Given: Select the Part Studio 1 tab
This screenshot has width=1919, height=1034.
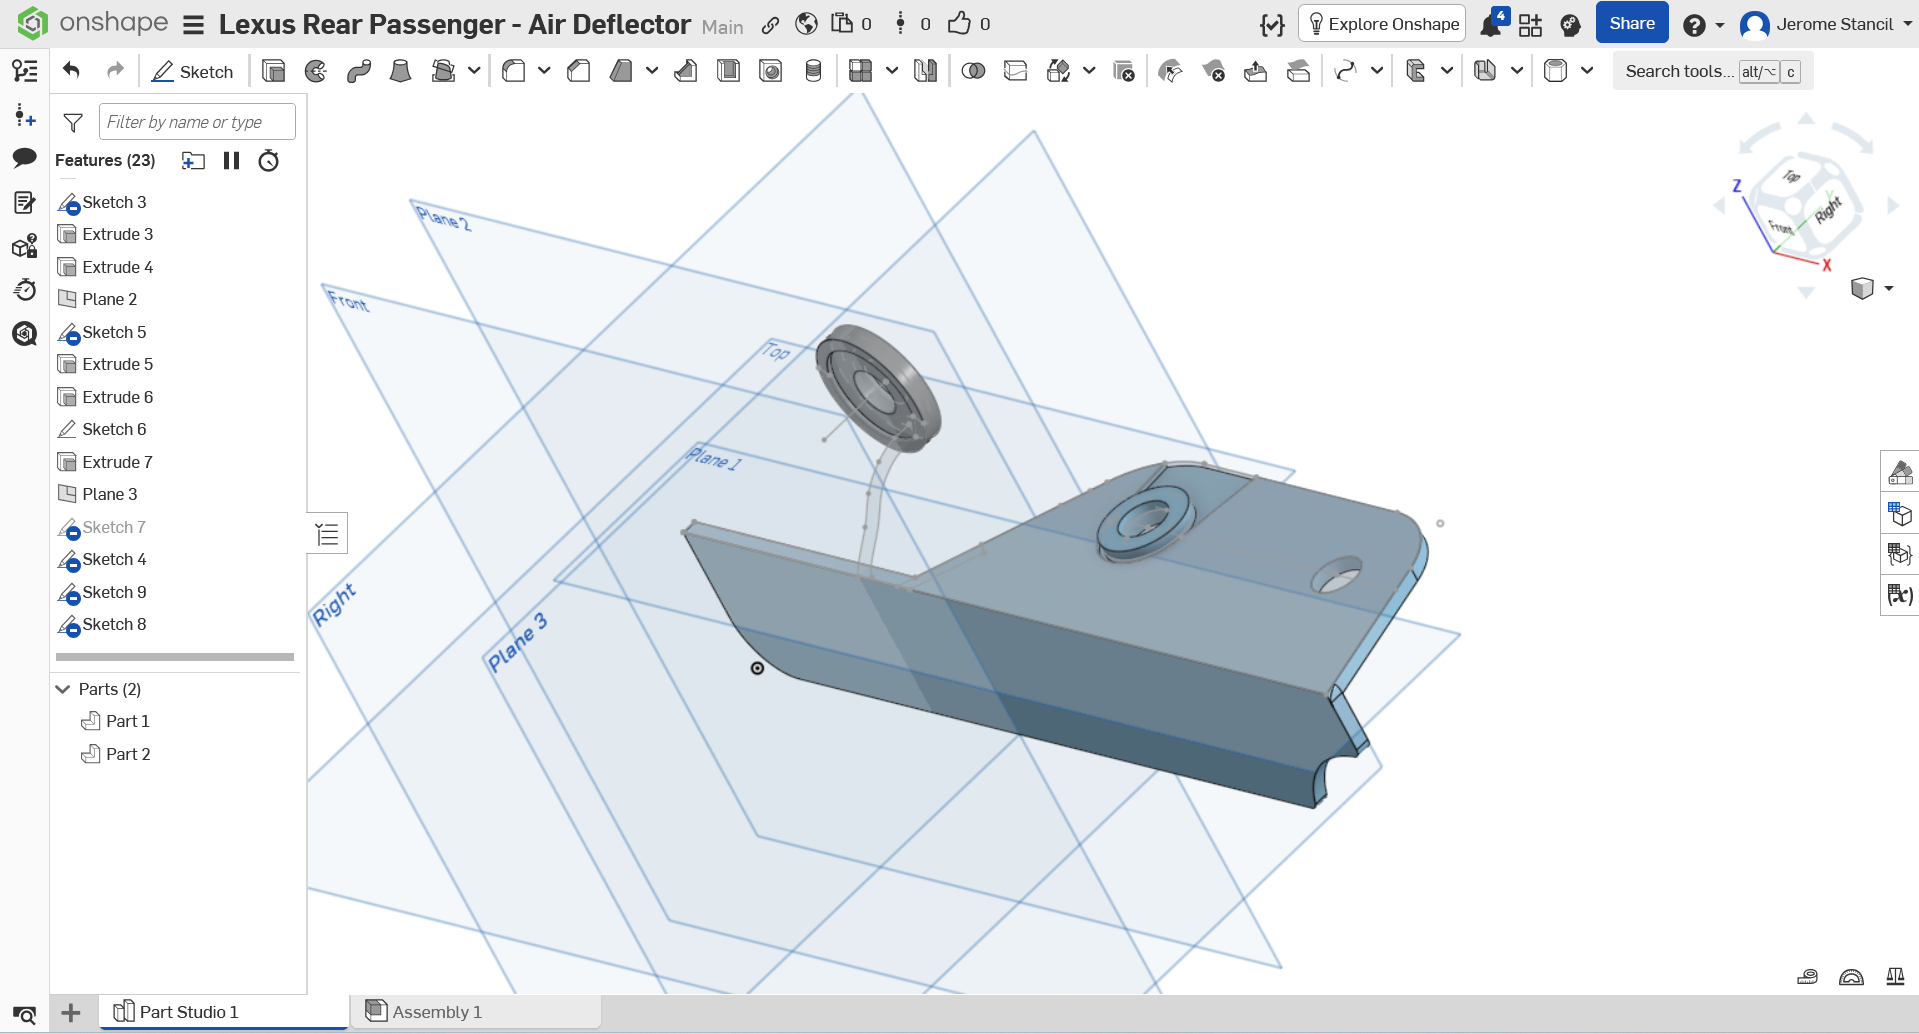Looking at the screenshot, I should pyautogui.click(x=188, y=1012).
